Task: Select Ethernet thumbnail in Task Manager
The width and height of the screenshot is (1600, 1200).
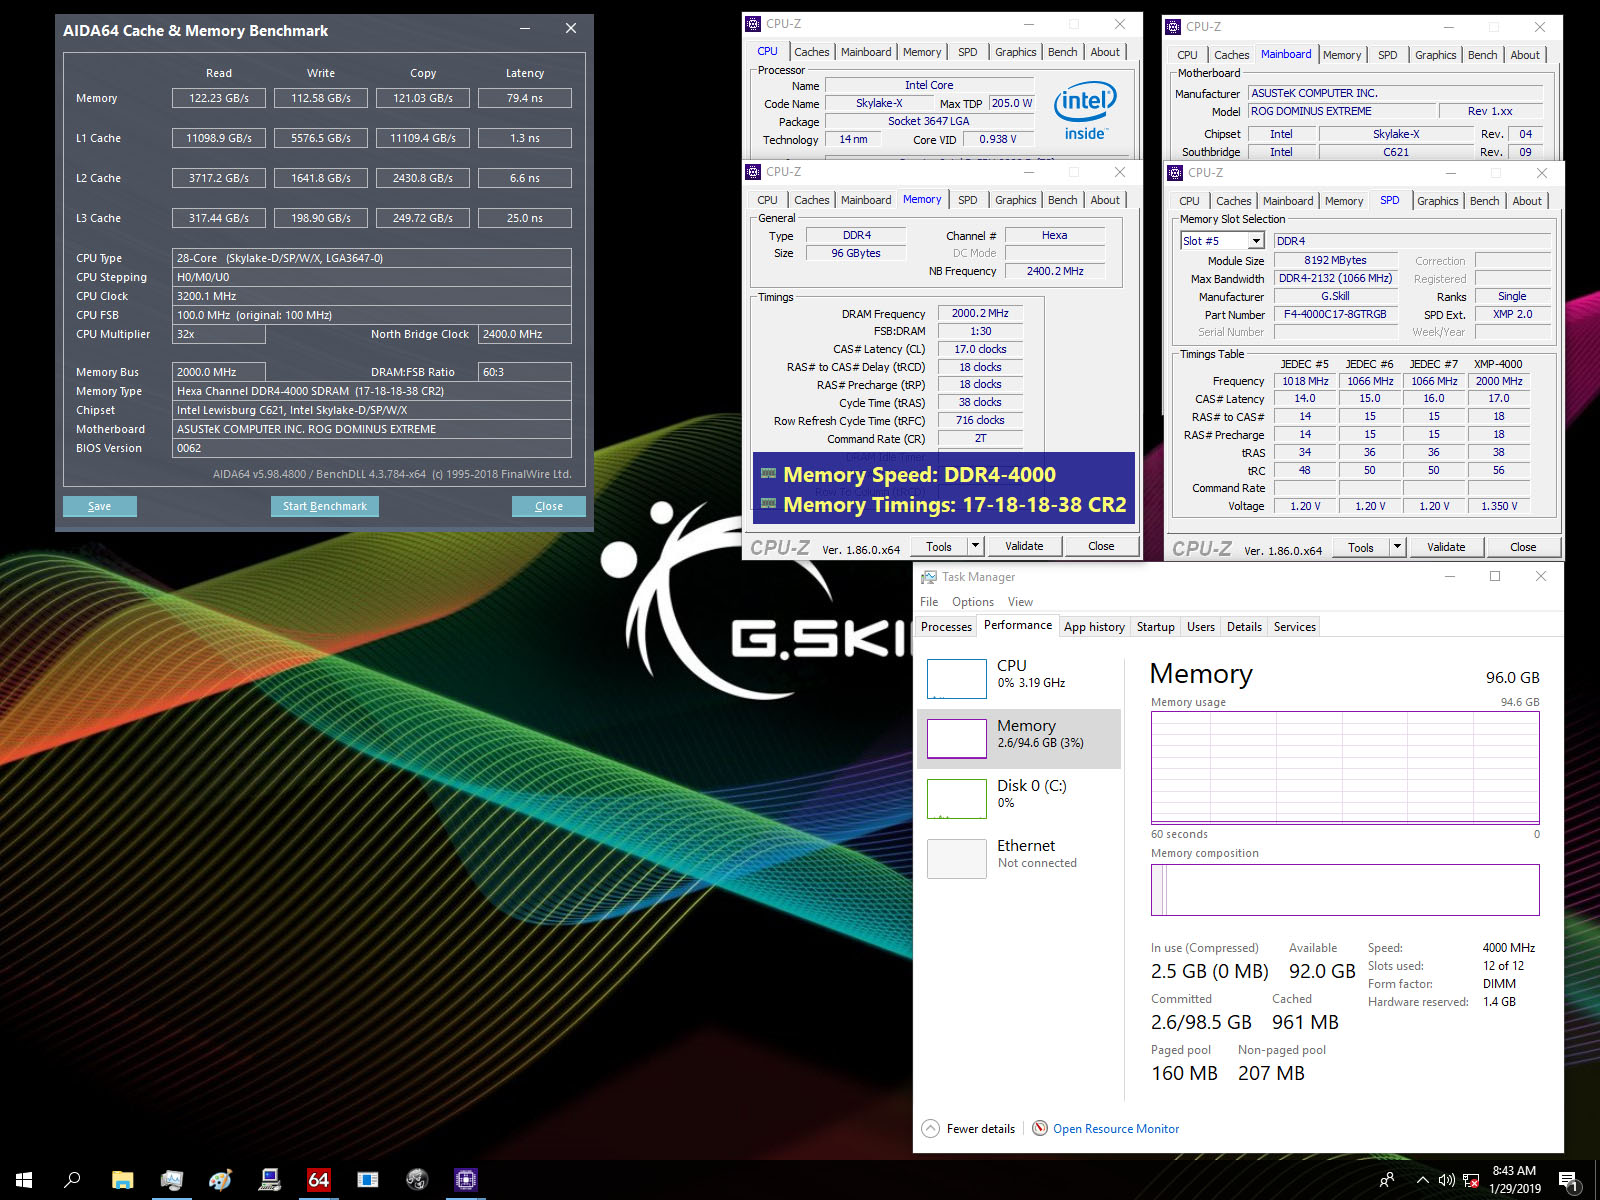Action: (x=957, y=859)
